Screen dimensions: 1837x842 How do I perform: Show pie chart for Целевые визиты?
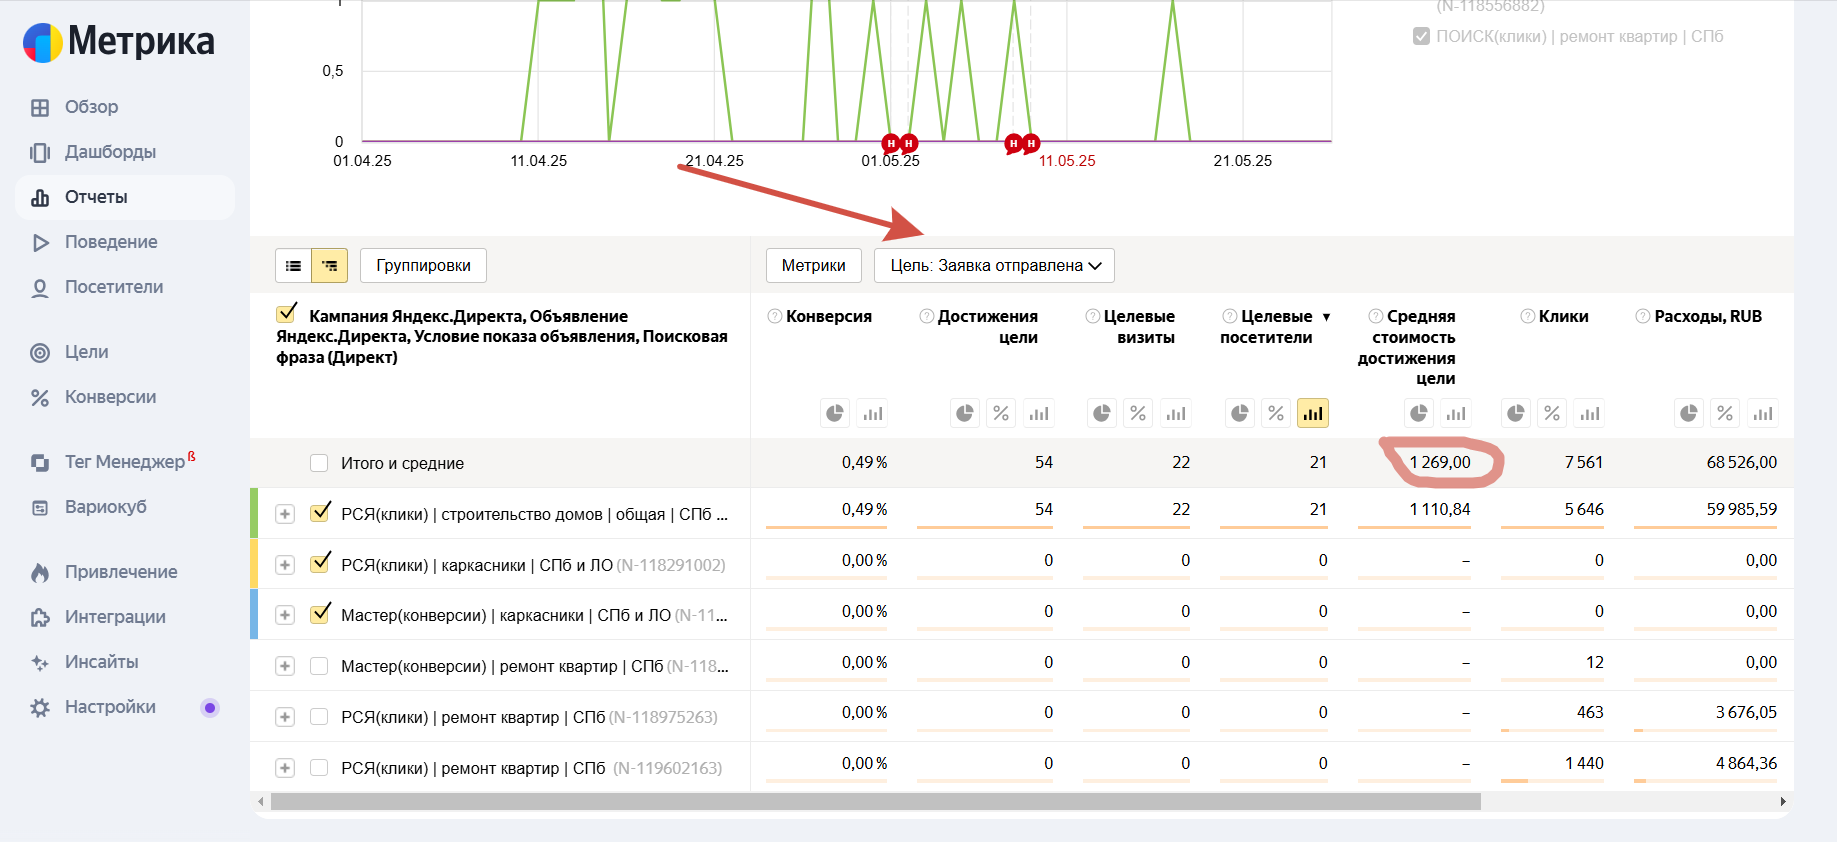1102,413
